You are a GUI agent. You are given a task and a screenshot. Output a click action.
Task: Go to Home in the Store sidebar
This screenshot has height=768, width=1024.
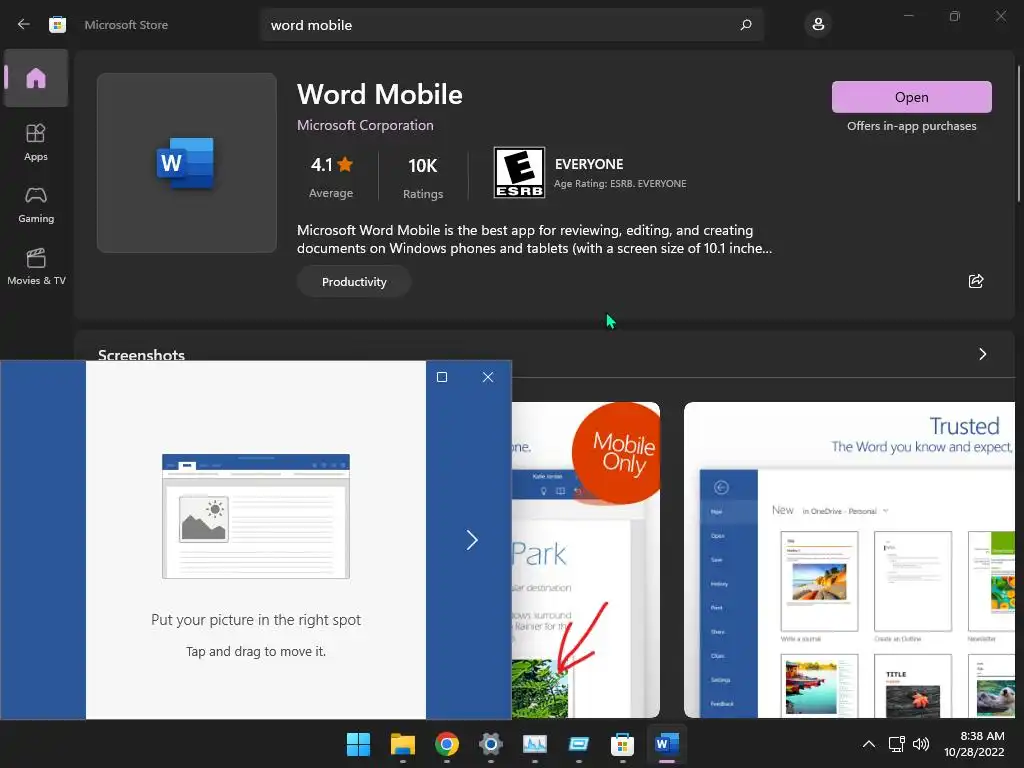[x=36, y=78]
